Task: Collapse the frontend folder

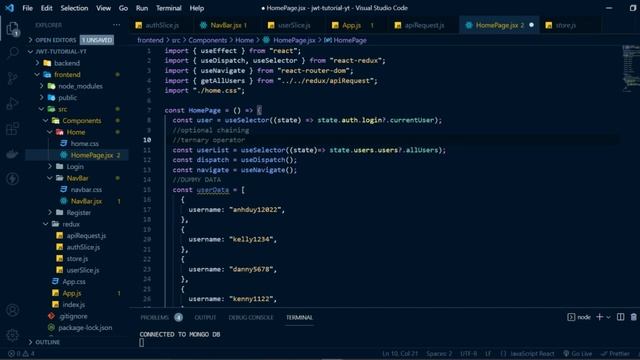Action: tap(67, 75)
